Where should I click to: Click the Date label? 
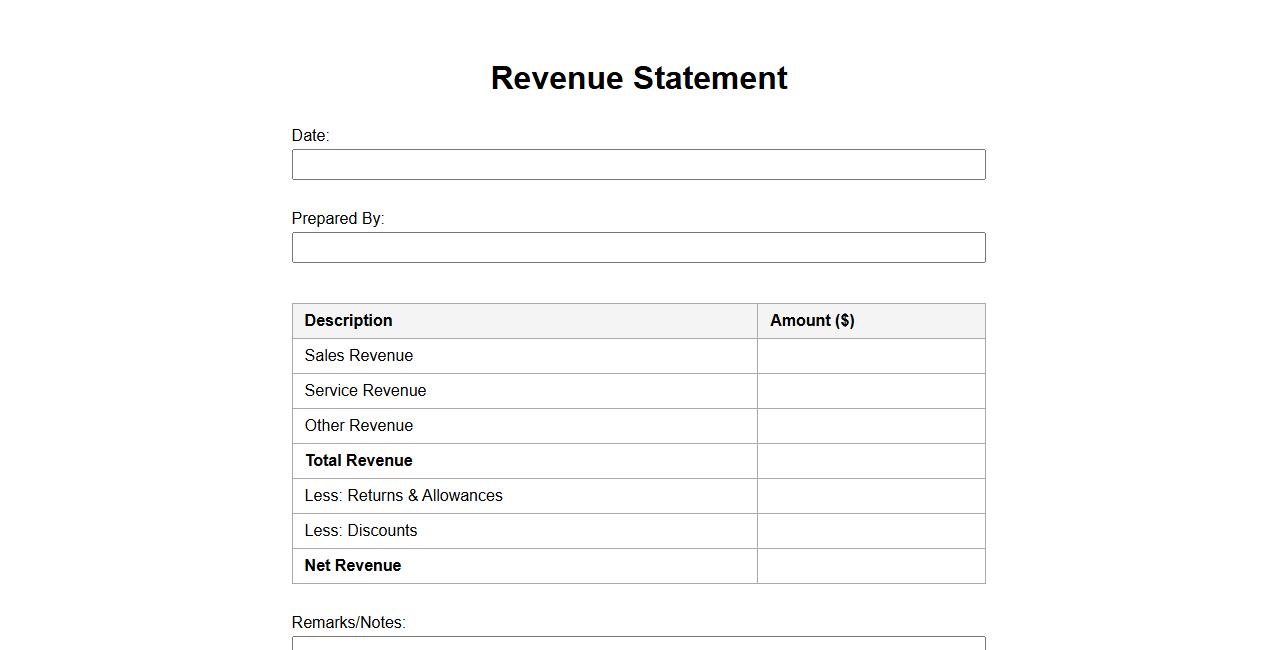click(310, 136)
